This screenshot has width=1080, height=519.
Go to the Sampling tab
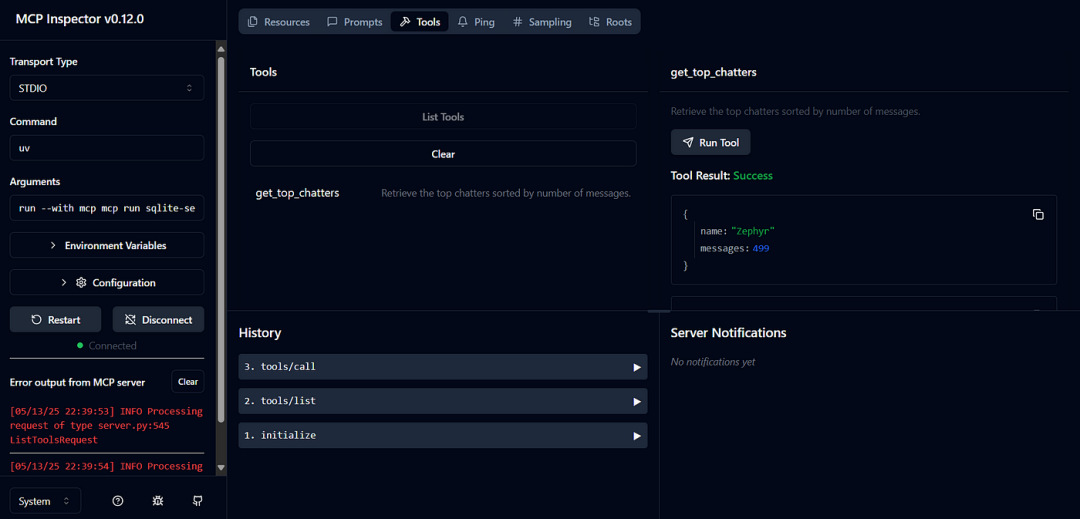pyautogui.click(x=541, y=22)
